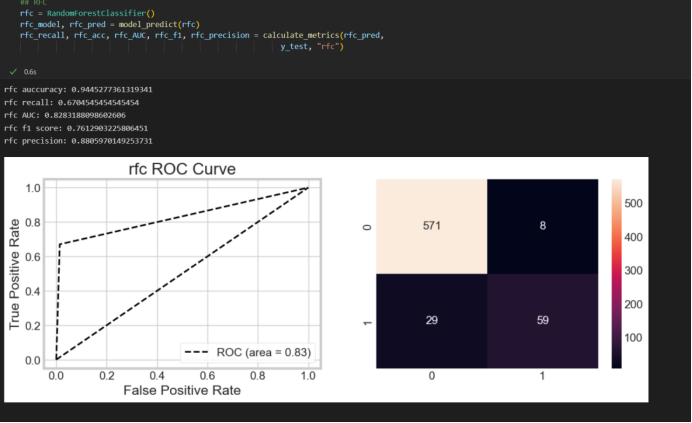
Task: Click the heatmap cell showing 571
Action: tap(431, 227)
